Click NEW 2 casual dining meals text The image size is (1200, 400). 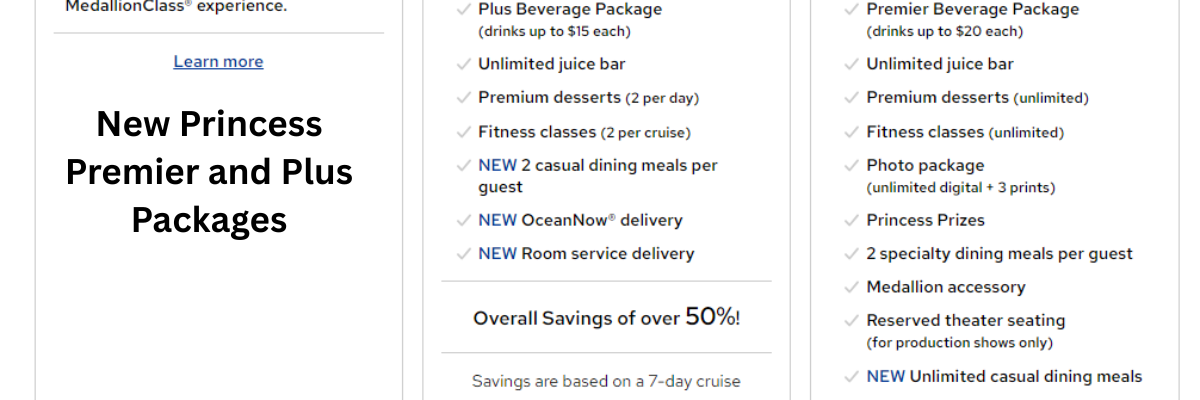tap(598, 176)
